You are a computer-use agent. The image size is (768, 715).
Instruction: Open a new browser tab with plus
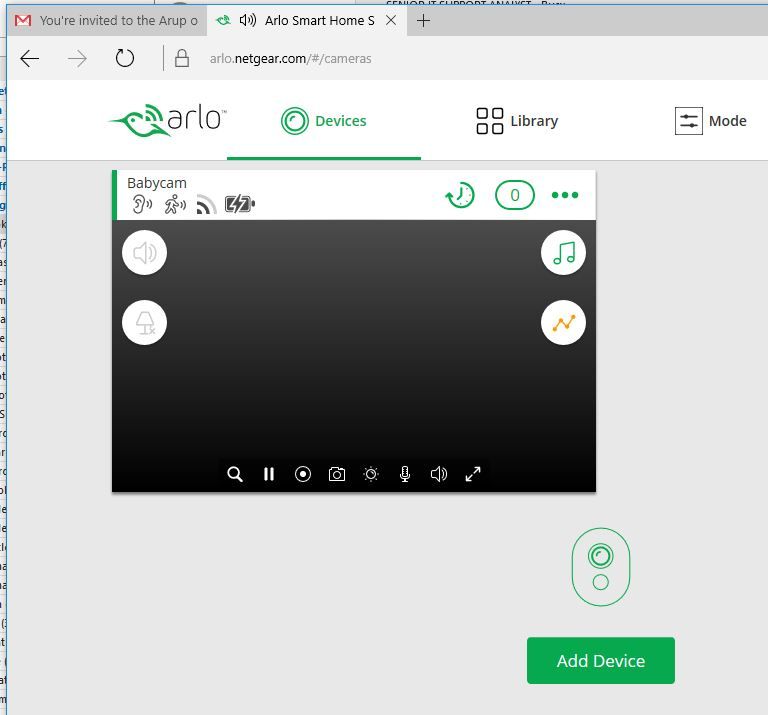pos(423,21)
